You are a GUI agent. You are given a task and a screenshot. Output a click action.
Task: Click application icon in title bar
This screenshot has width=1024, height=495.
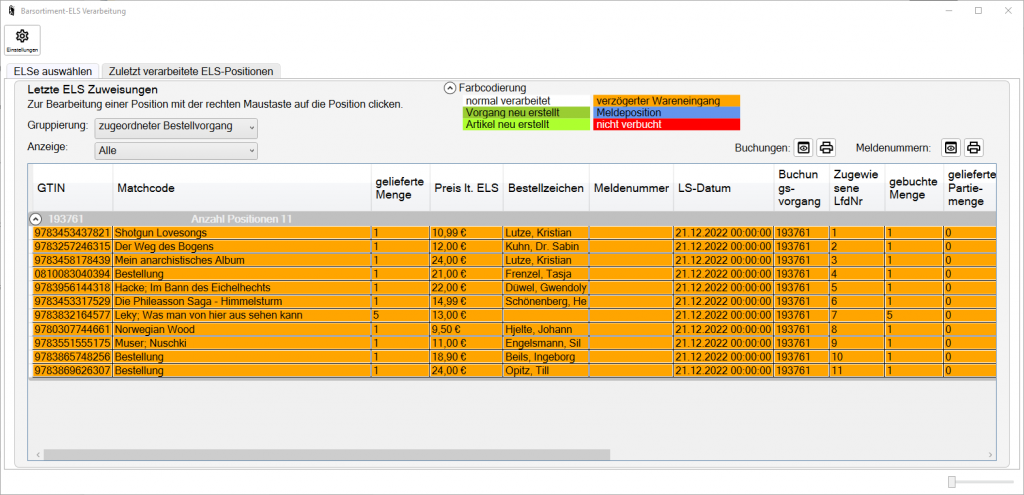[x=10, y=10]
